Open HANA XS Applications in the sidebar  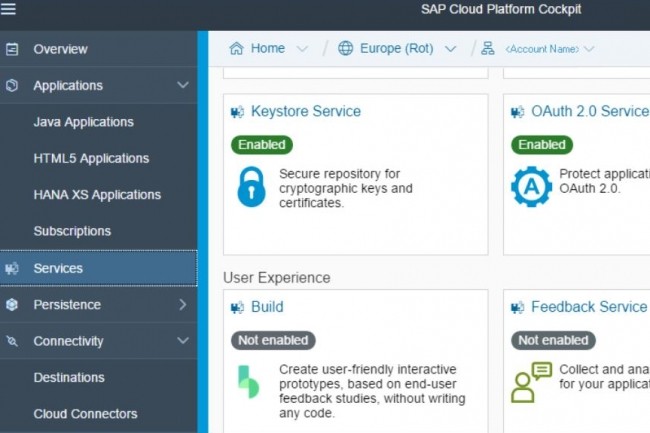[99, 195]
